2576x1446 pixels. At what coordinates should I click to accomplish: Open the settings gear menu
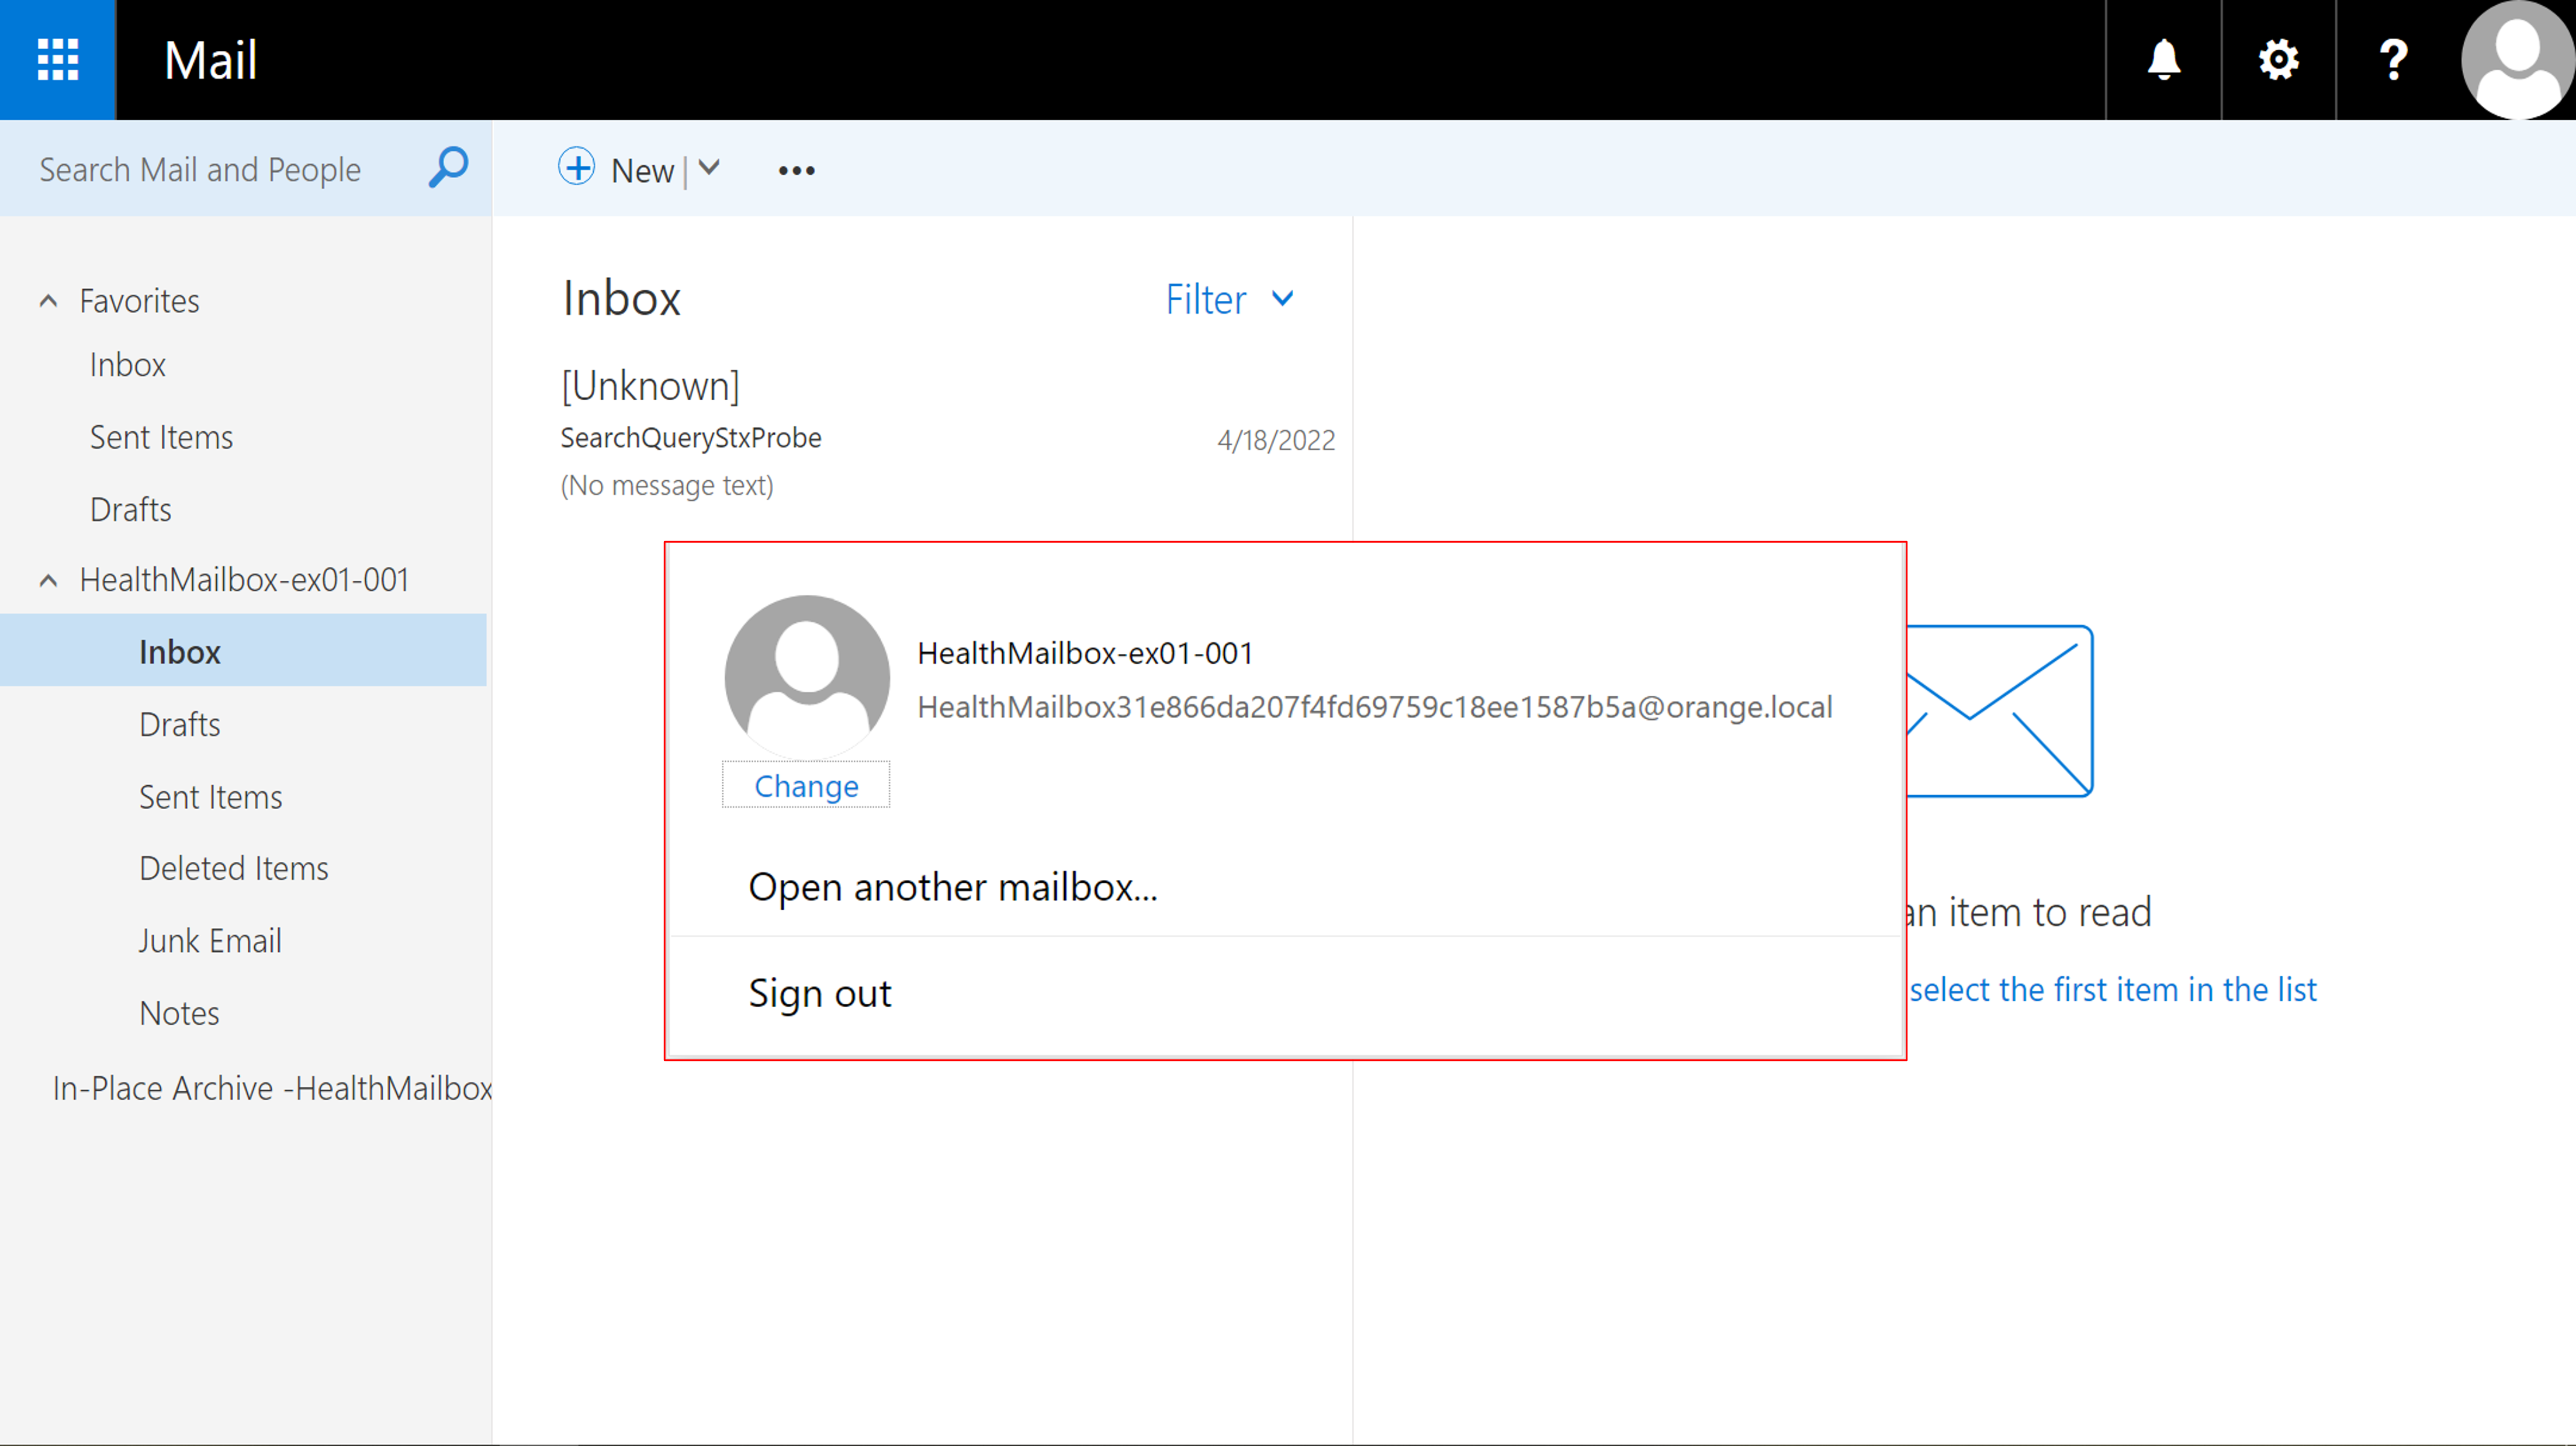(2278, 60)
